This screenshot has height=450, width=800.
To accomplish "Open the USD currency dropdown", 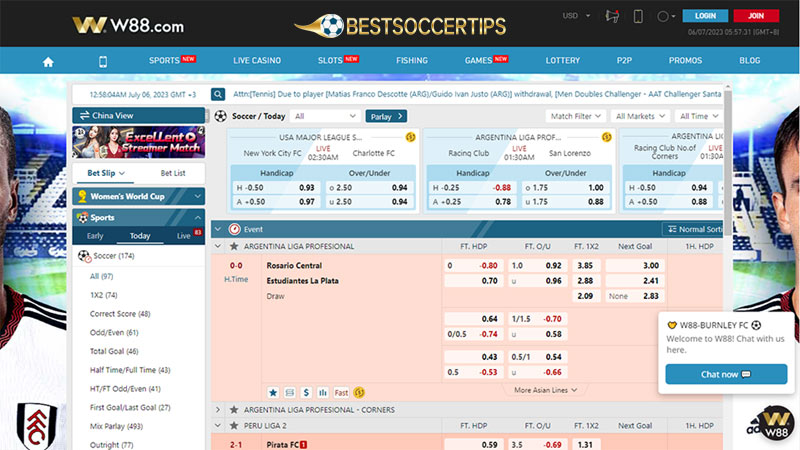I will (x=577, y=16).
